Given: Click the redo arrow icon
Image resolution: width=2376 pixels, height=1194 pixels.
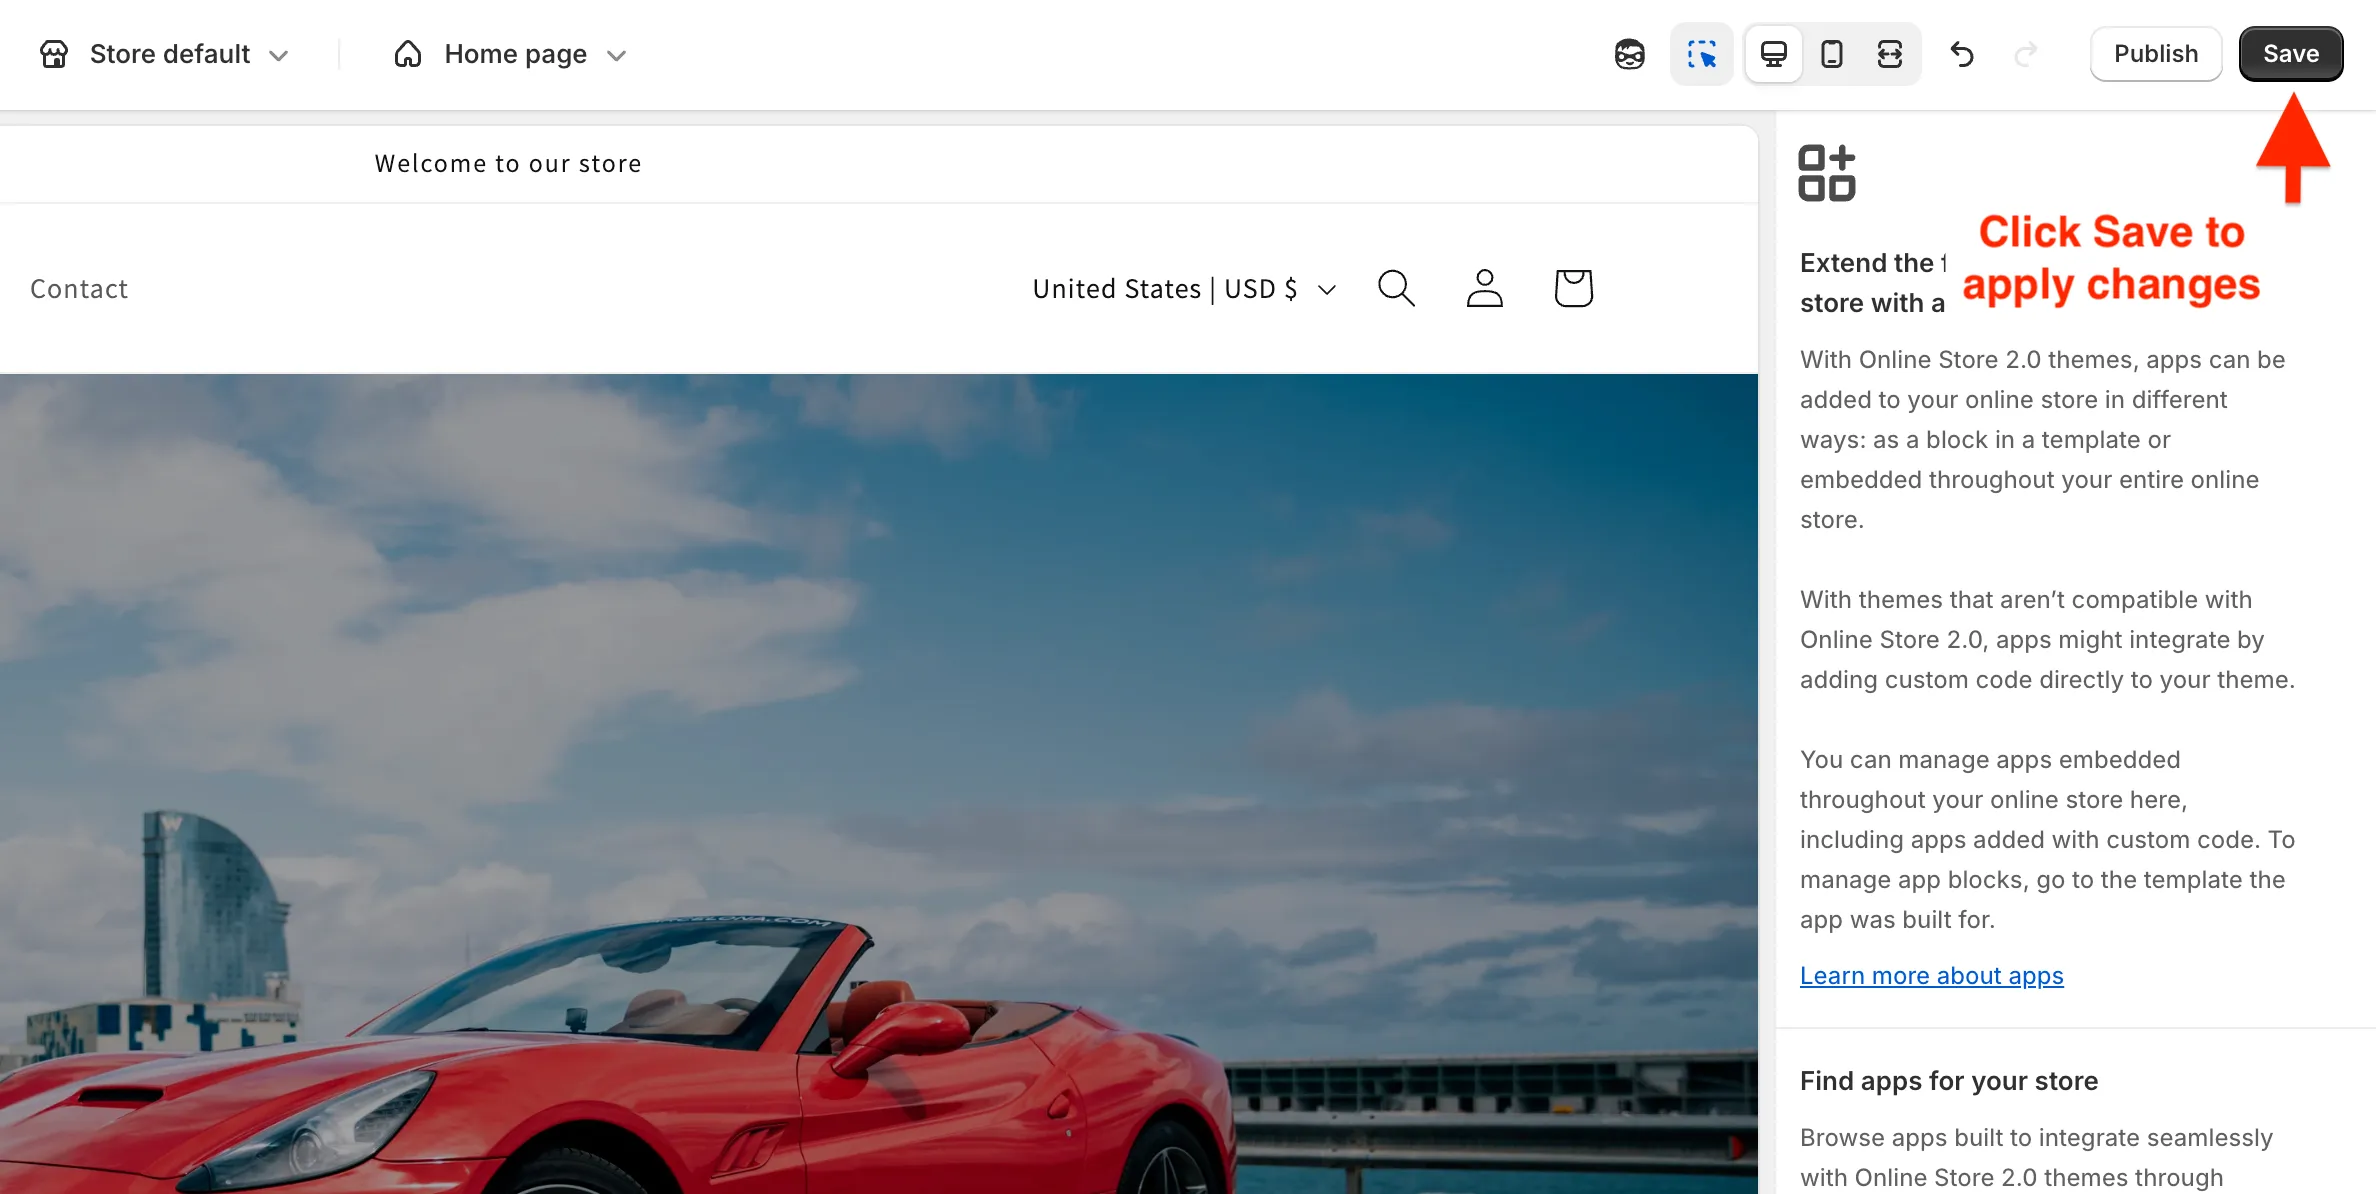Looking at the screenshot, I should tap(2025, 54).
